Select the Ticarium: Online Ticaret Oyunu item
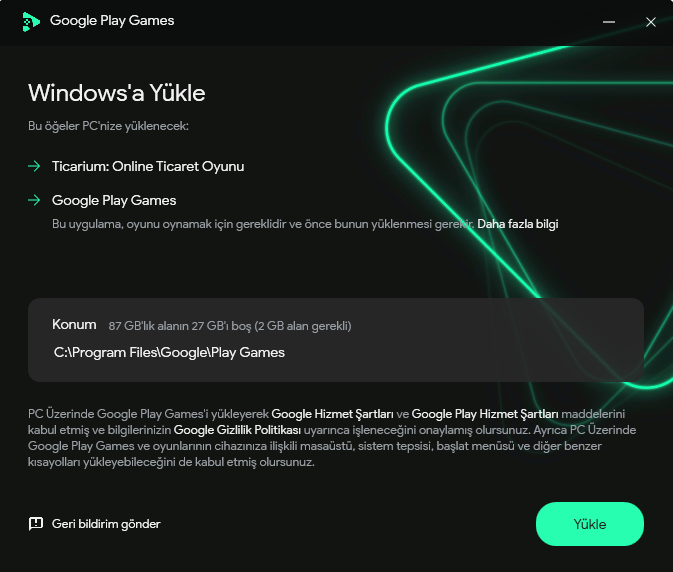Image resolution: width=673 pixels, height=572 pixels. point(148,166)
